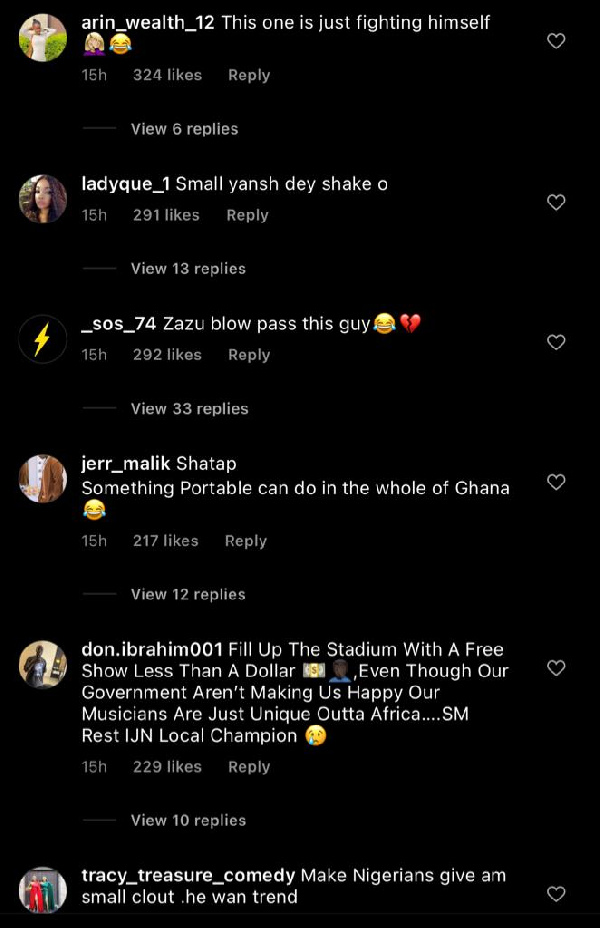Click _sos_74's profile picture
This screenshot has height=928, width=600.
point(42,339)
